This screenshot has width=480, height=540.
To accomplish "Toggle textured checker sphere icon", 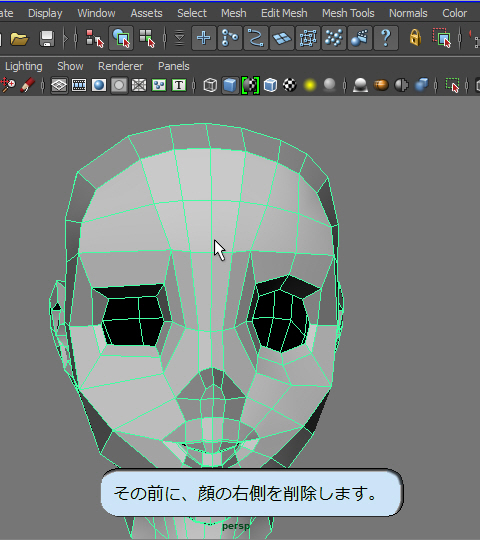I will [290, 85].
